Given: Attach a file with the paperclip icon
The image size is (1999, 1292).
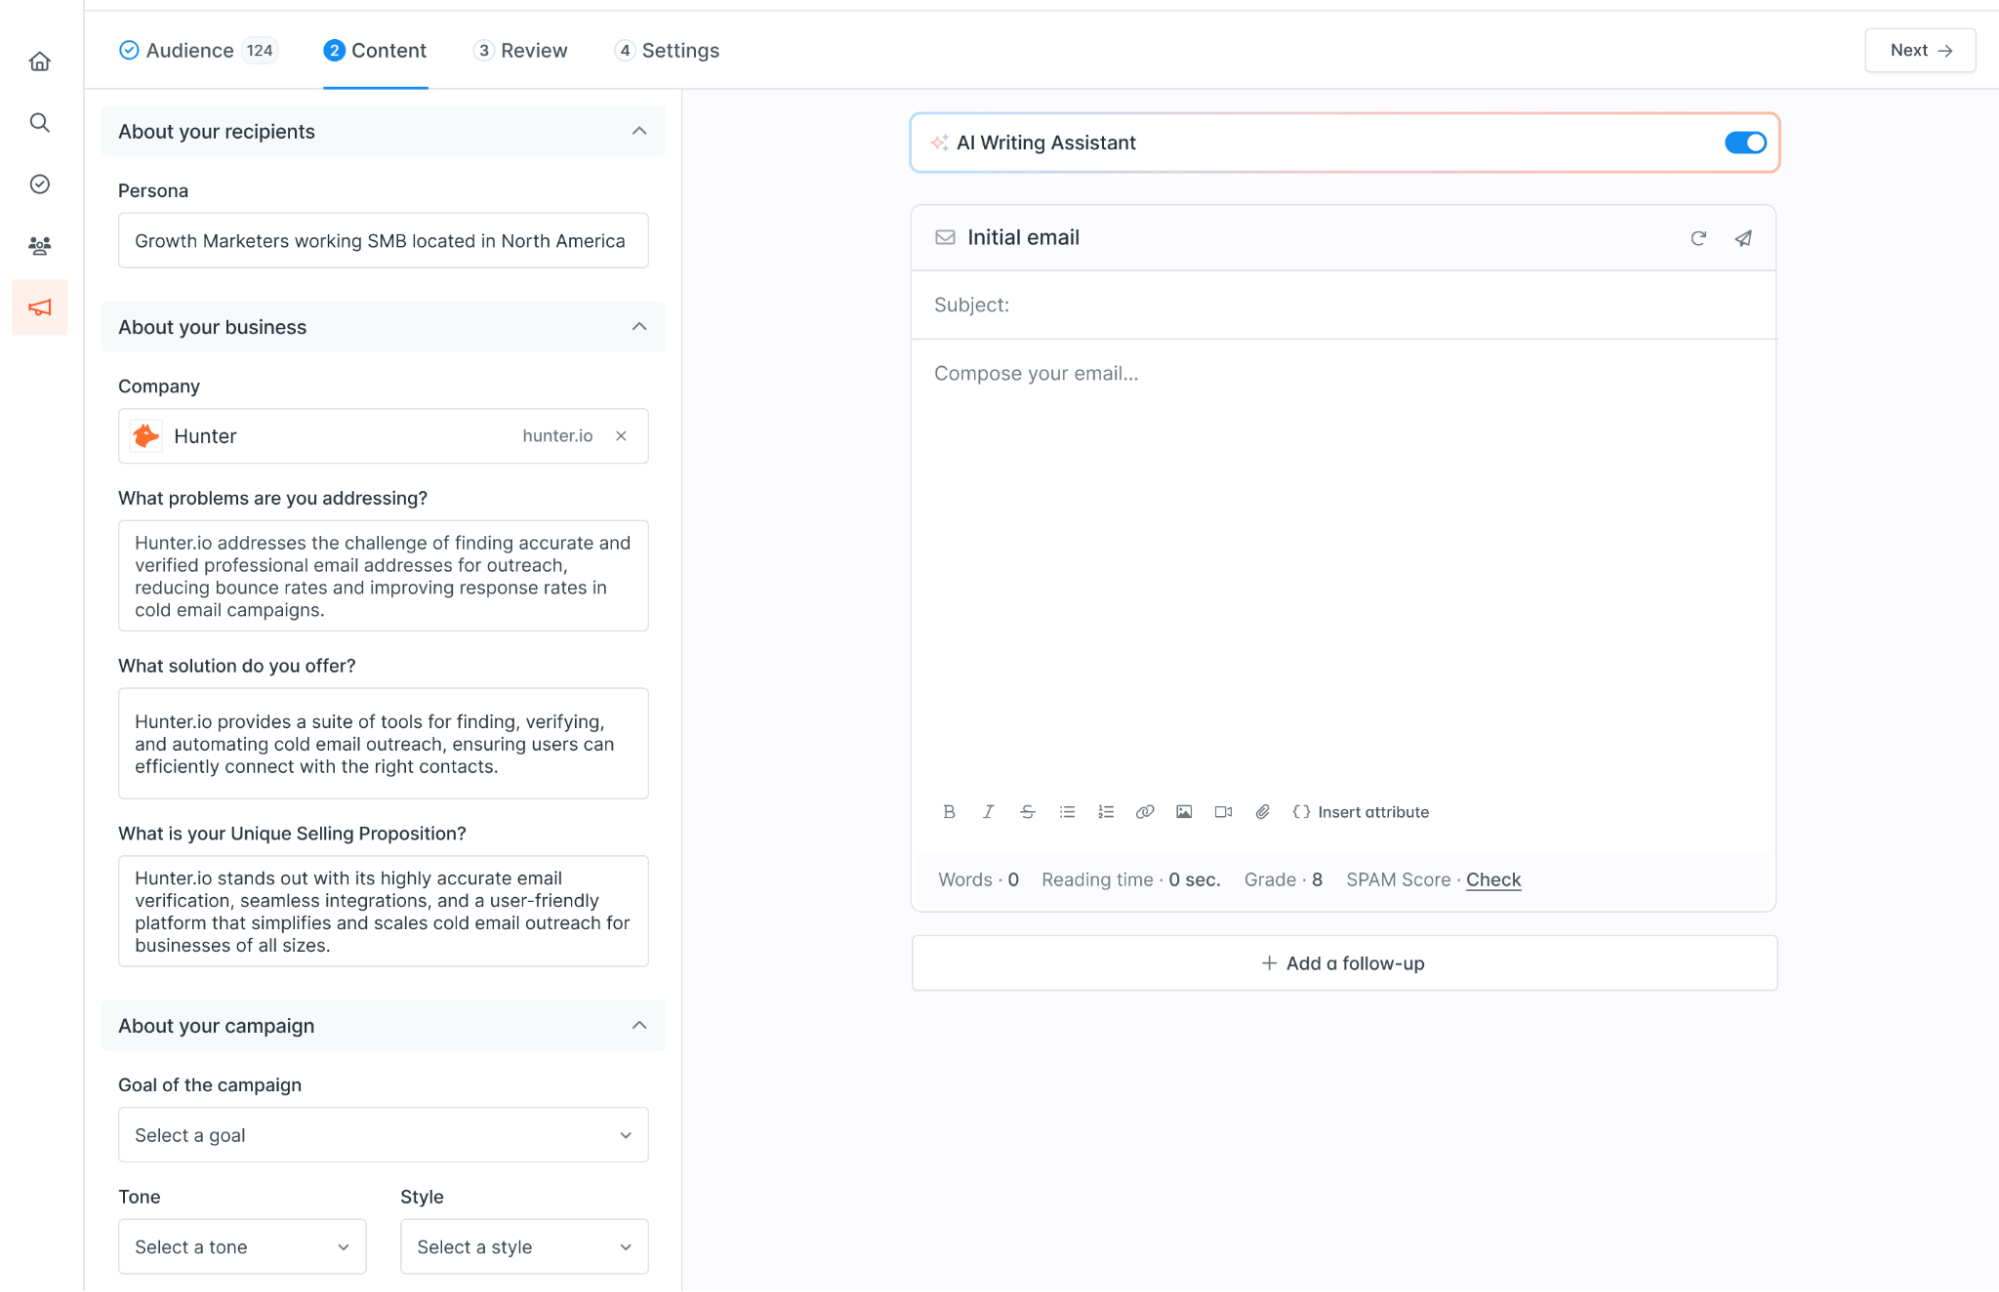Looking at the screenshot, I should [x=1263, y=812].
